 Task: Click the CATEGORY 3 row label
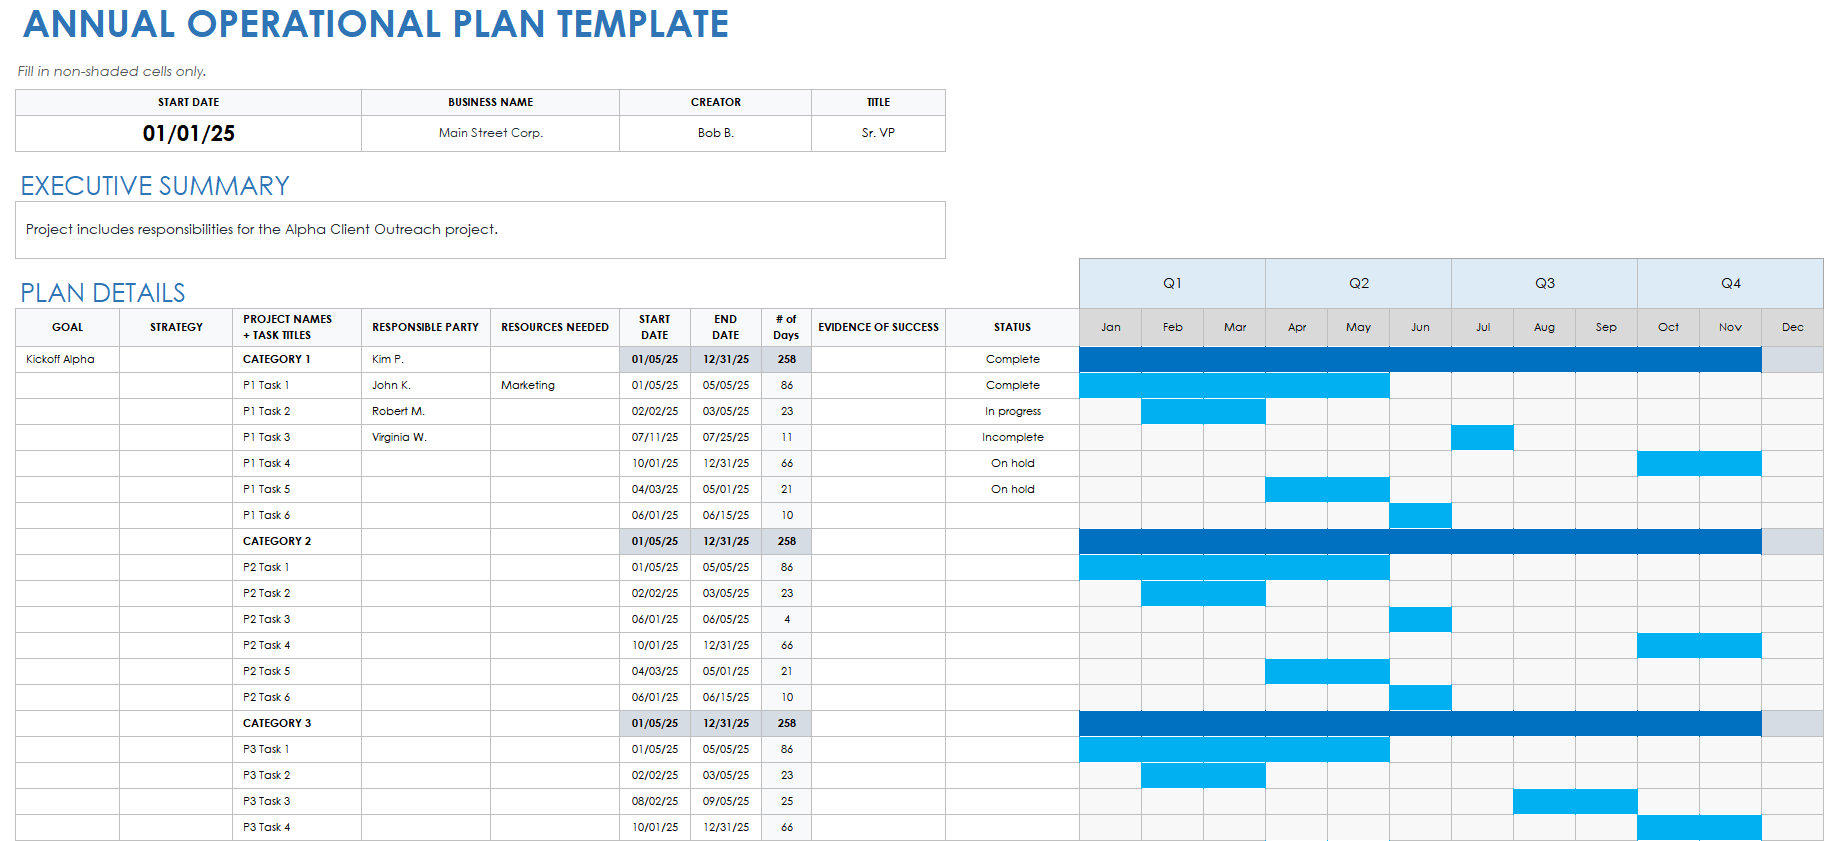pyautogui.click(x=296, y=723)
